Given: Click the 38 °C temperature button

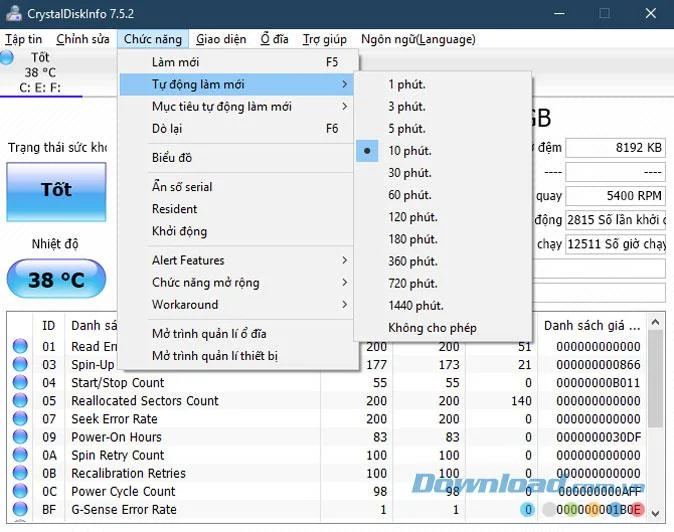Looking at the screenshot, I should 56,279.
